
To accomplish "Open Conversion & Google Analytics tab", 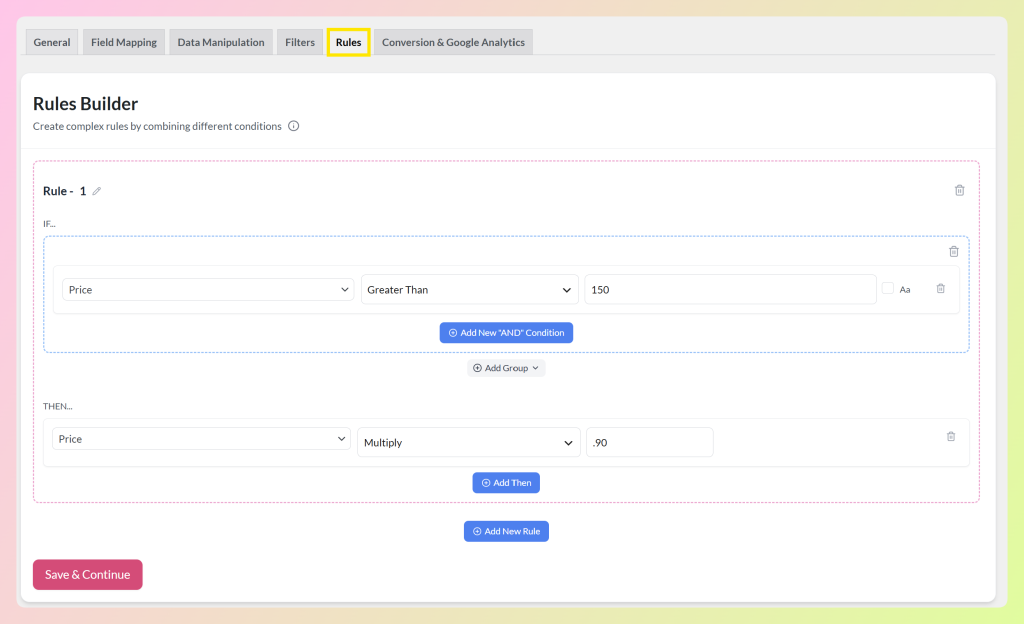I will [x=453, y=42].
